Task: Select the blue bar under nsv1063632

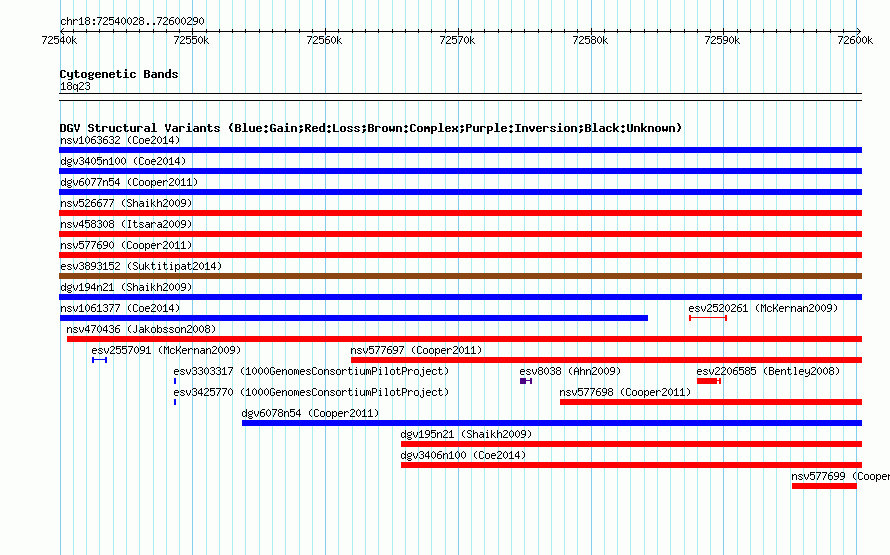Action: pos(460,150)
